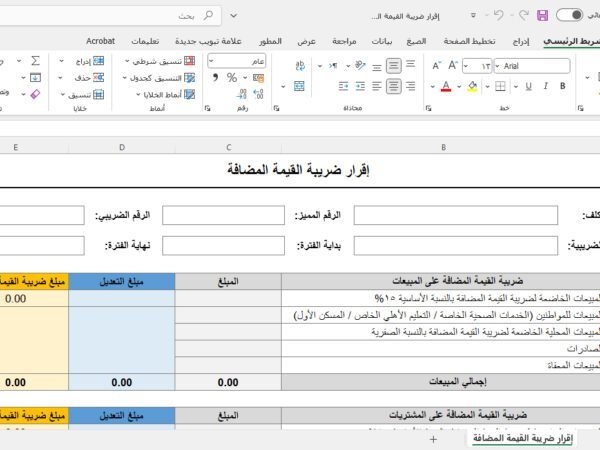Open the حذف delete cells dropdown arrow
The height and width of the screenshot is (450, 600).
coord(60,78)
